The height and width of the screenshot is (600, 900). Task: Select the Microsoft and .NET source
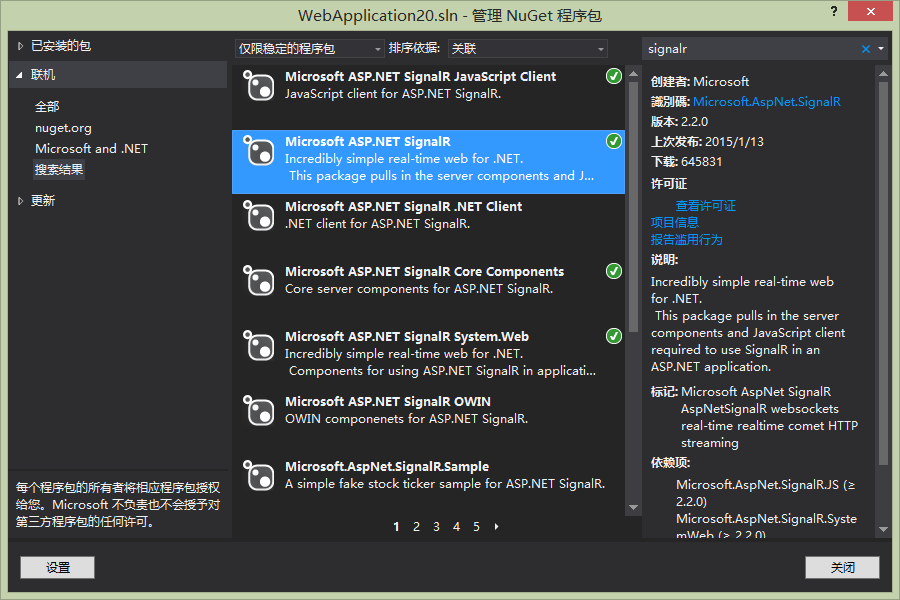tap(91, 149)
